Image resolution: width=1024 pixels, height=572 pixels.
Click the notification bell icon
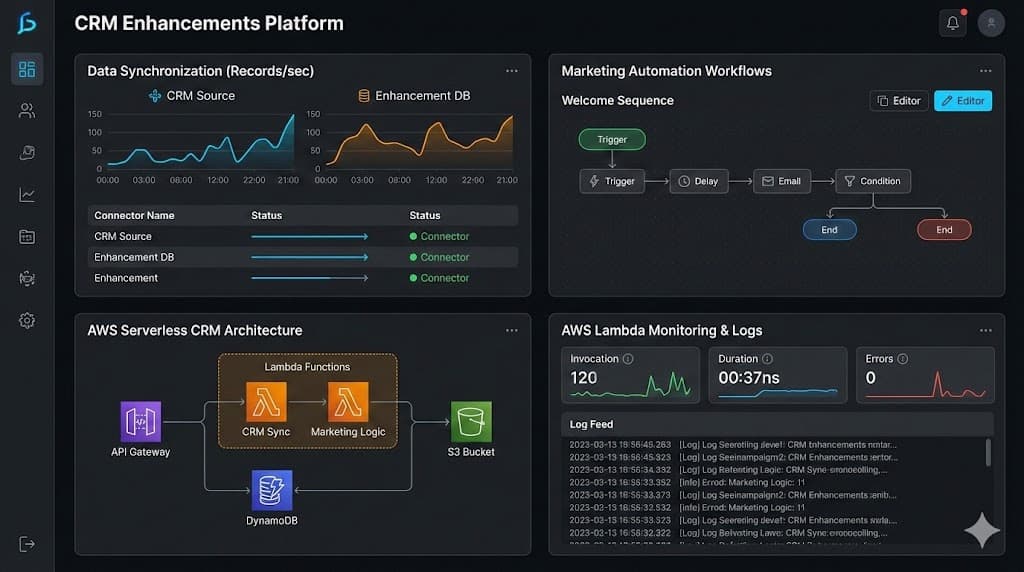click(953, 24)
